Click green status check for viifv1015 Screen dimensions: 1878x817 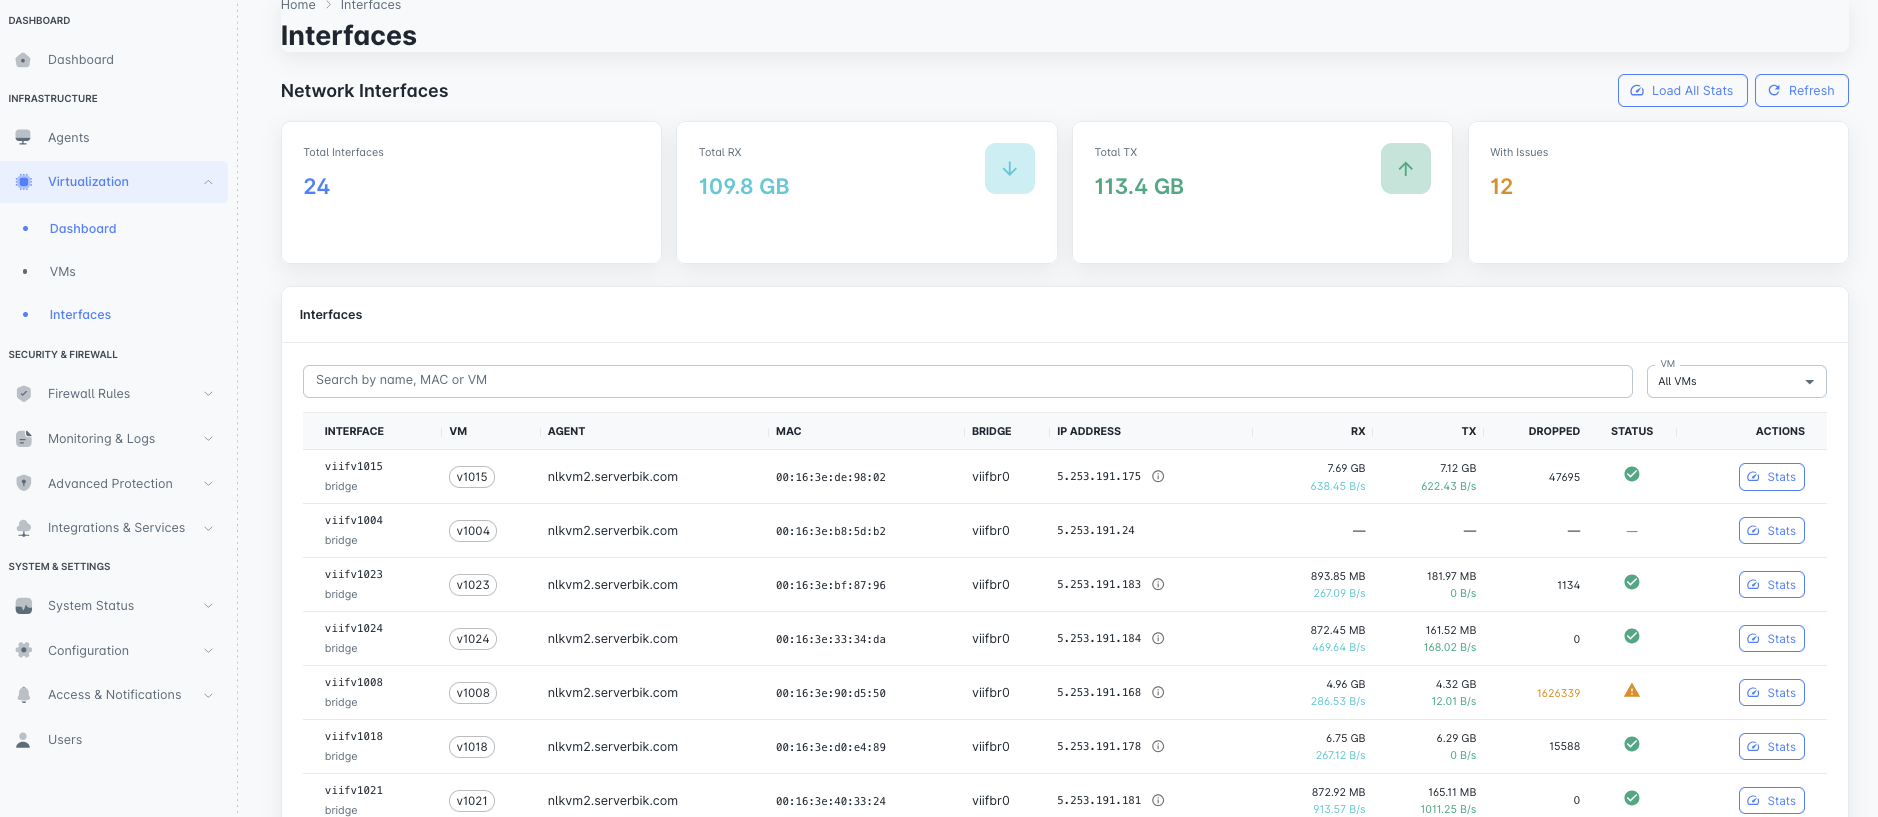click(x=1632, y=474)
